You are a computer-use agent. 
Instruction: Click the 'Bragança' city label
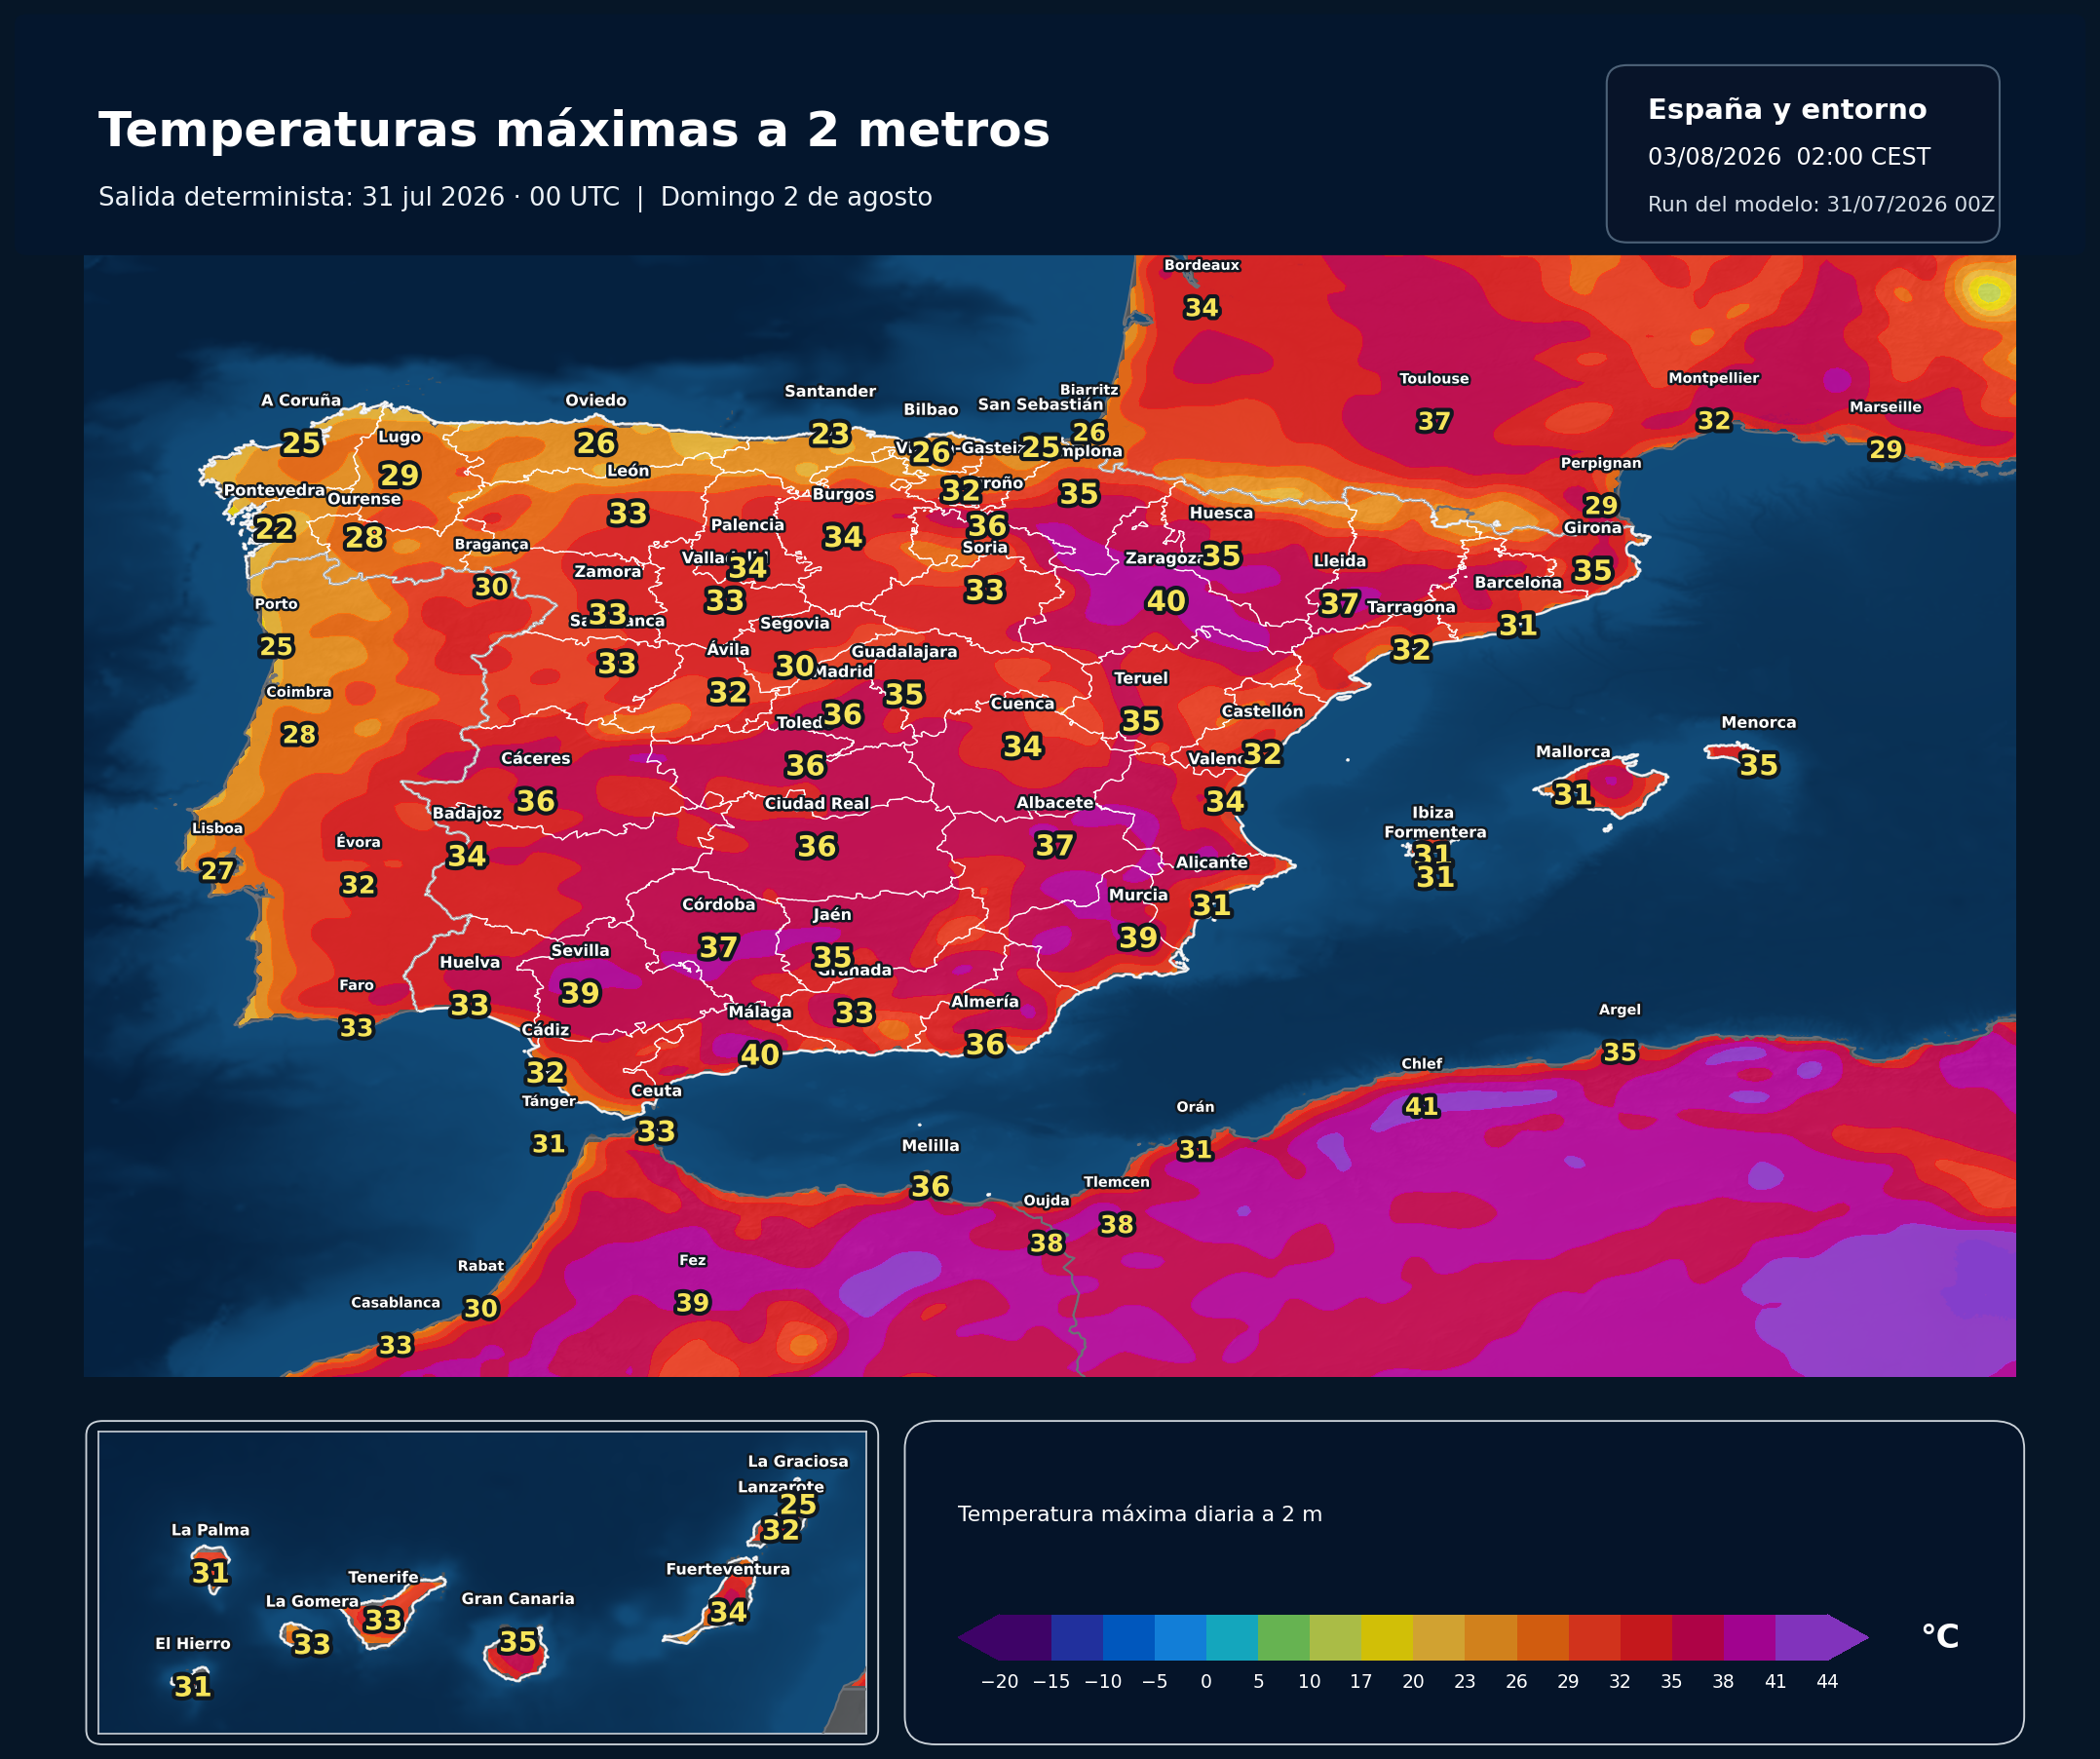(491, 545)
